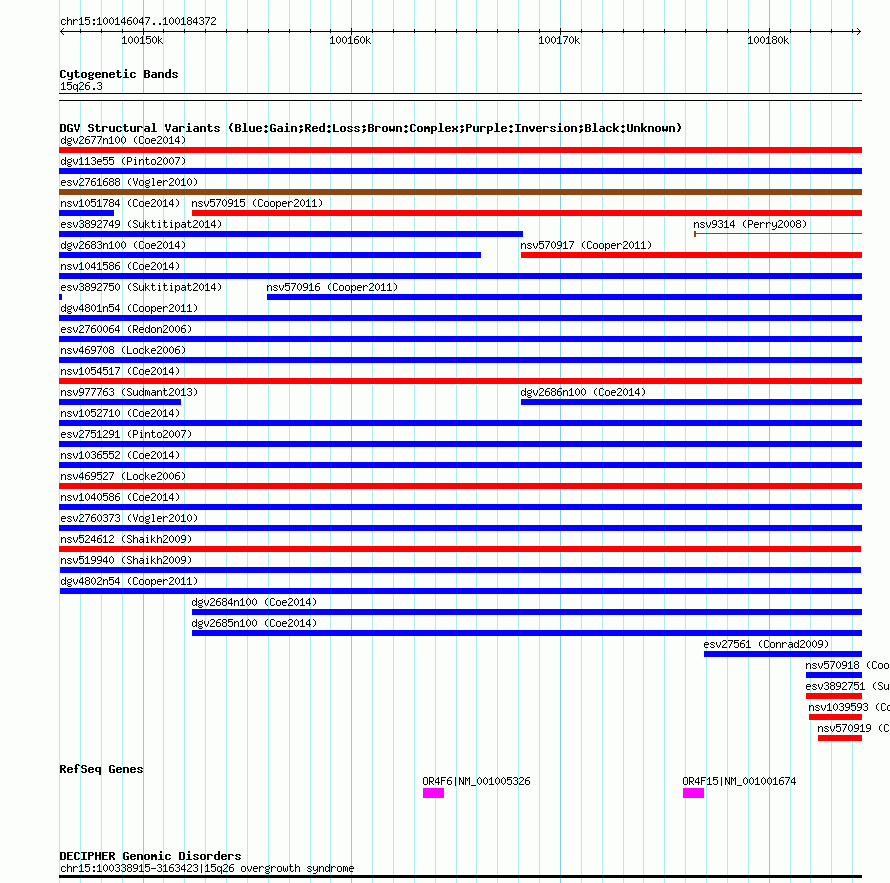Open the nsv1039593 variant label
890x883 pixels.
[x=849, y=707]
